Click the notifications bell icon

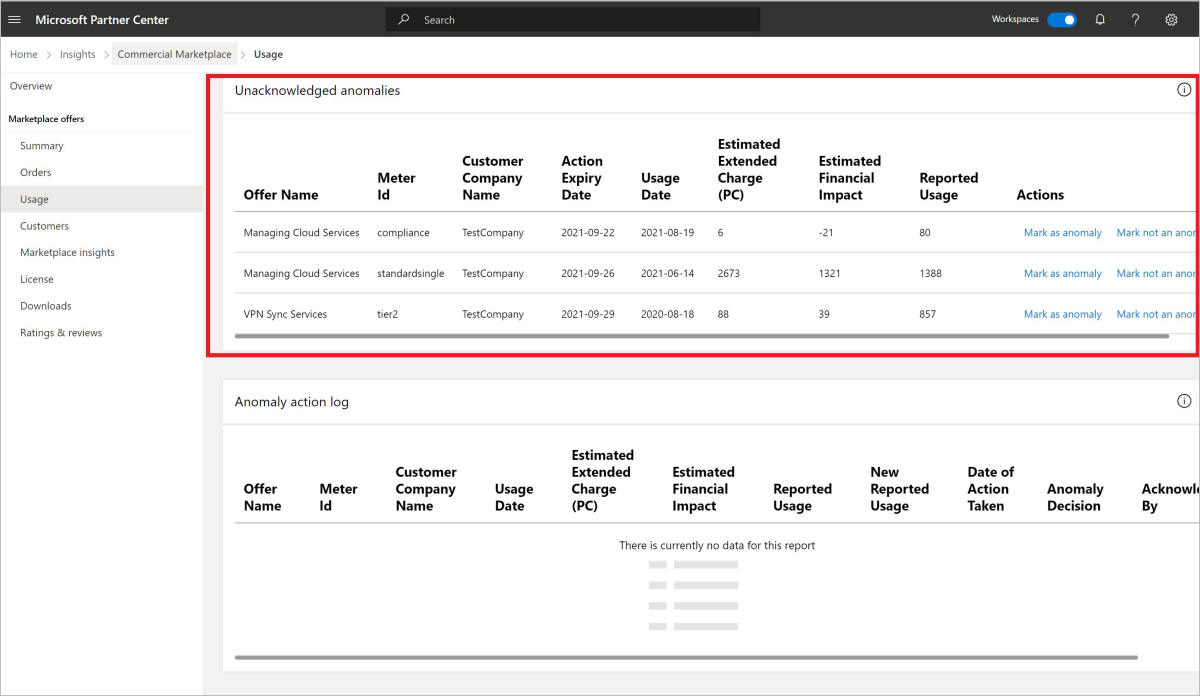pyautogui.click(x=1100, y=20)
